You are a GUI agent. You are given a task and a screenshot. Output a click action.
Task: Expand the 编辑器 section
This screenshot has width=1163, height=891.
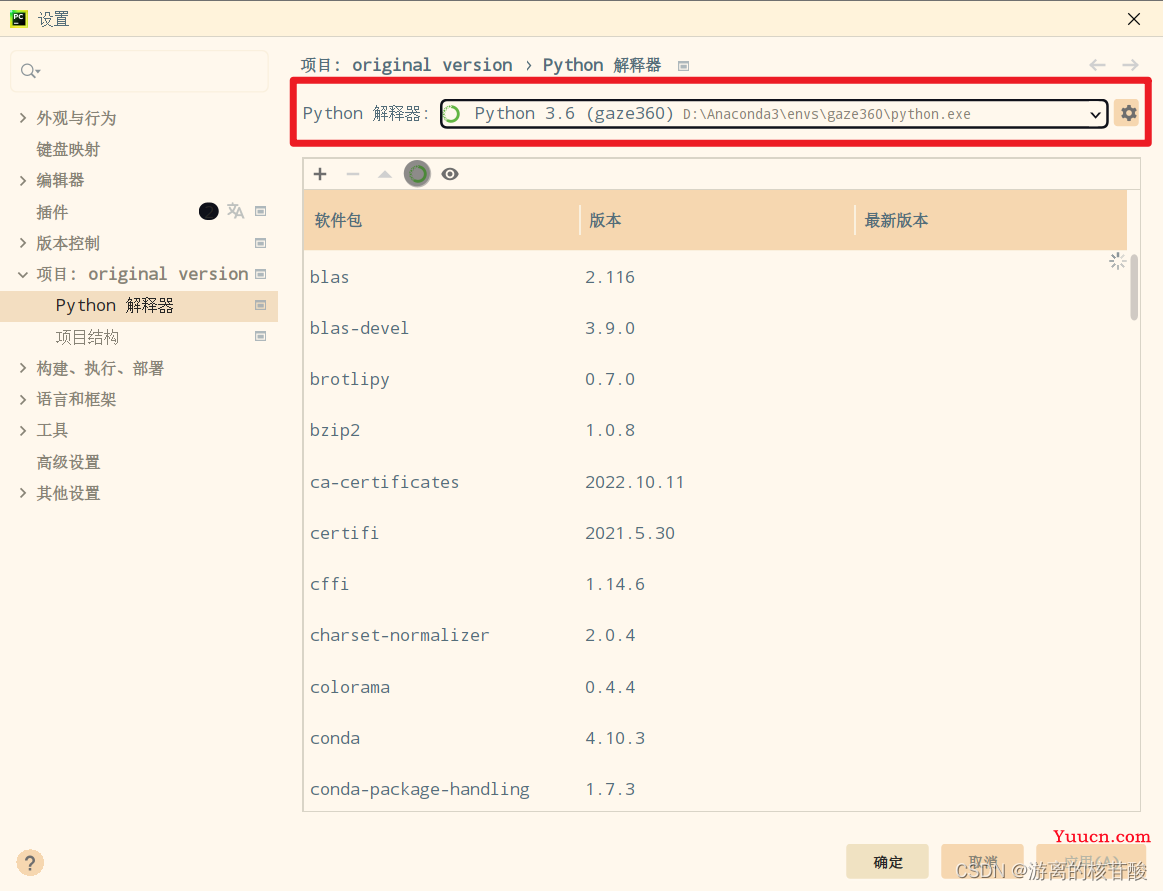(x=22, y=180)
